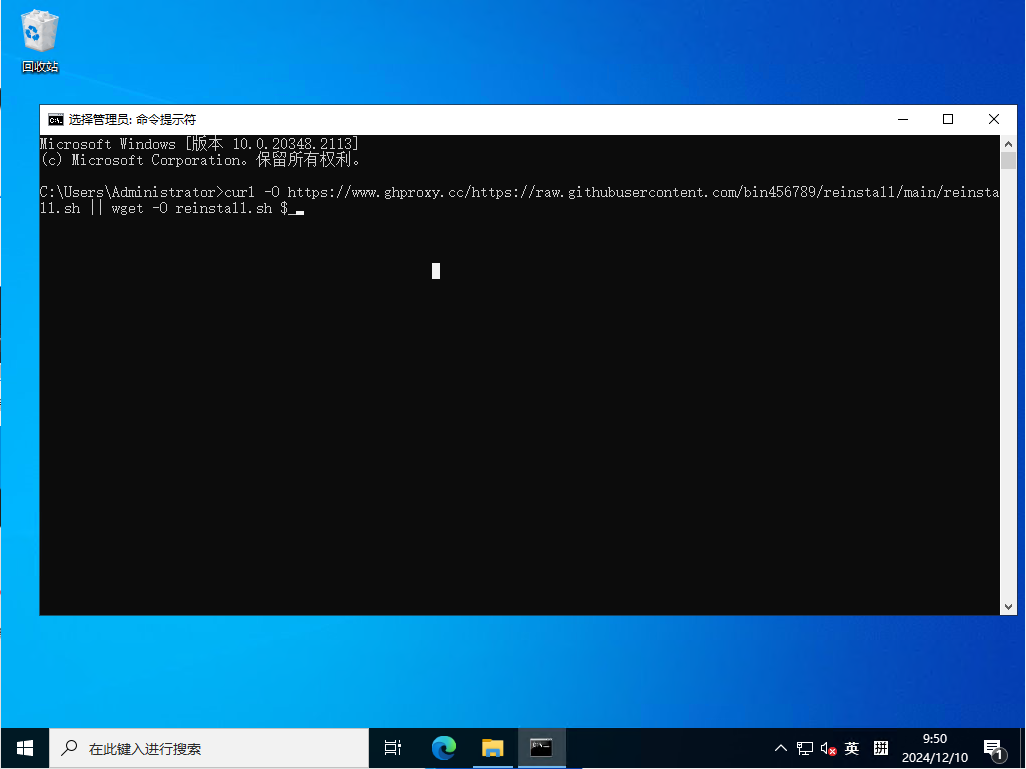This screenshot has width=1026, height=769.
Task: Click the 'Microsoft Corporation。保留所有权利。' line
Action: click(x=216, y=160)
